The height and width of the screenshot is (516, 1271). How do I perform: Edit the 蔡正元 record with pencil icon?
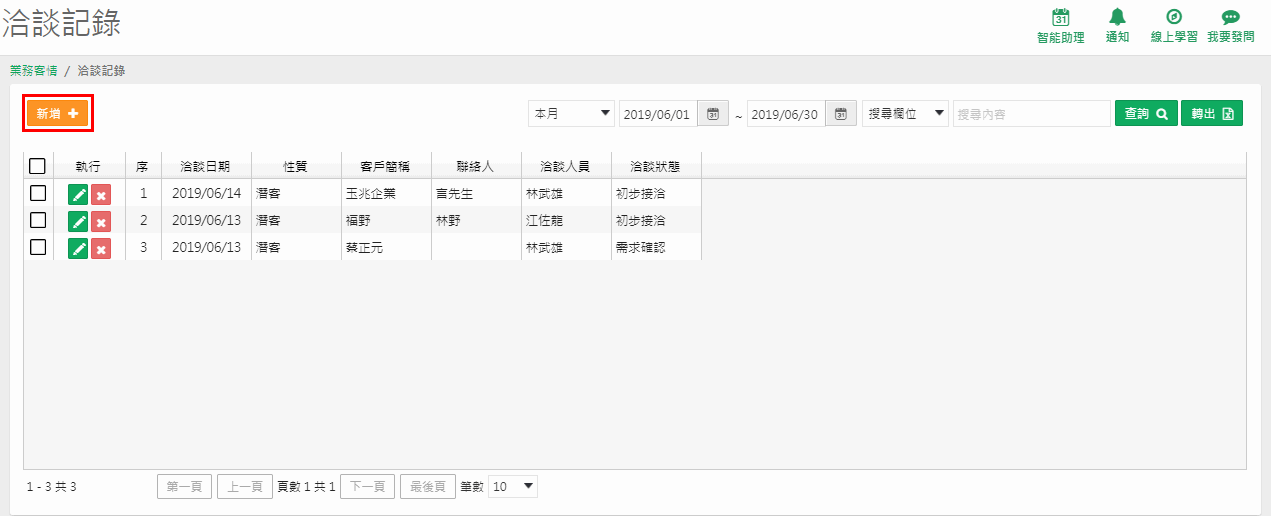78,248
